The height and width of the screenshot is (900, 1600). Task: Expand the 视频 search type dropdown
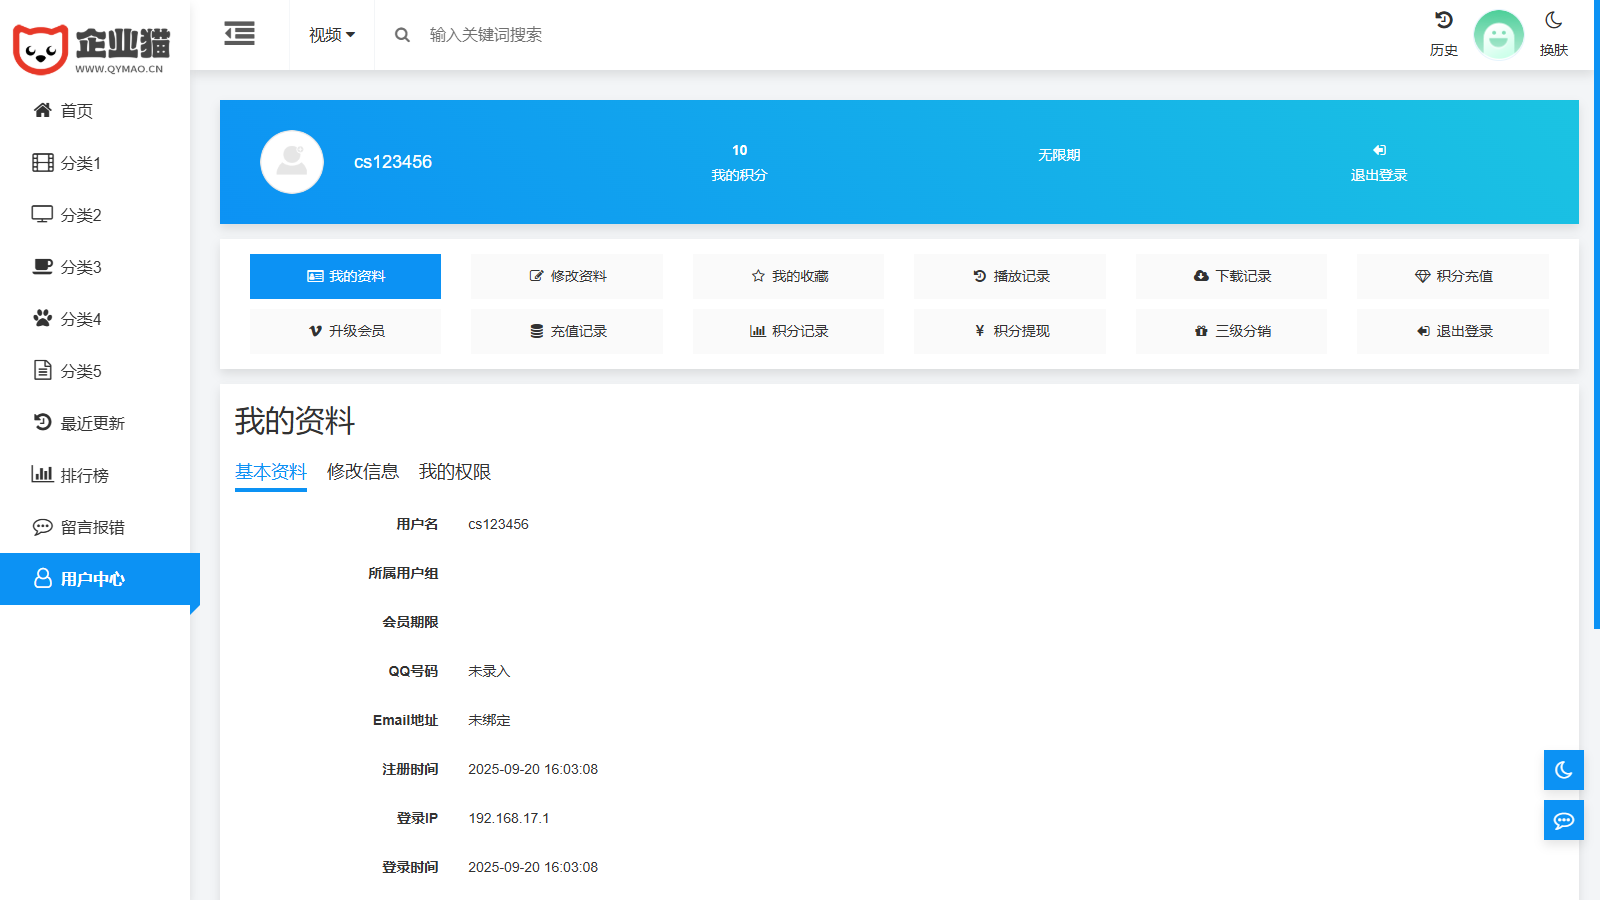click(x=331, y=35)
